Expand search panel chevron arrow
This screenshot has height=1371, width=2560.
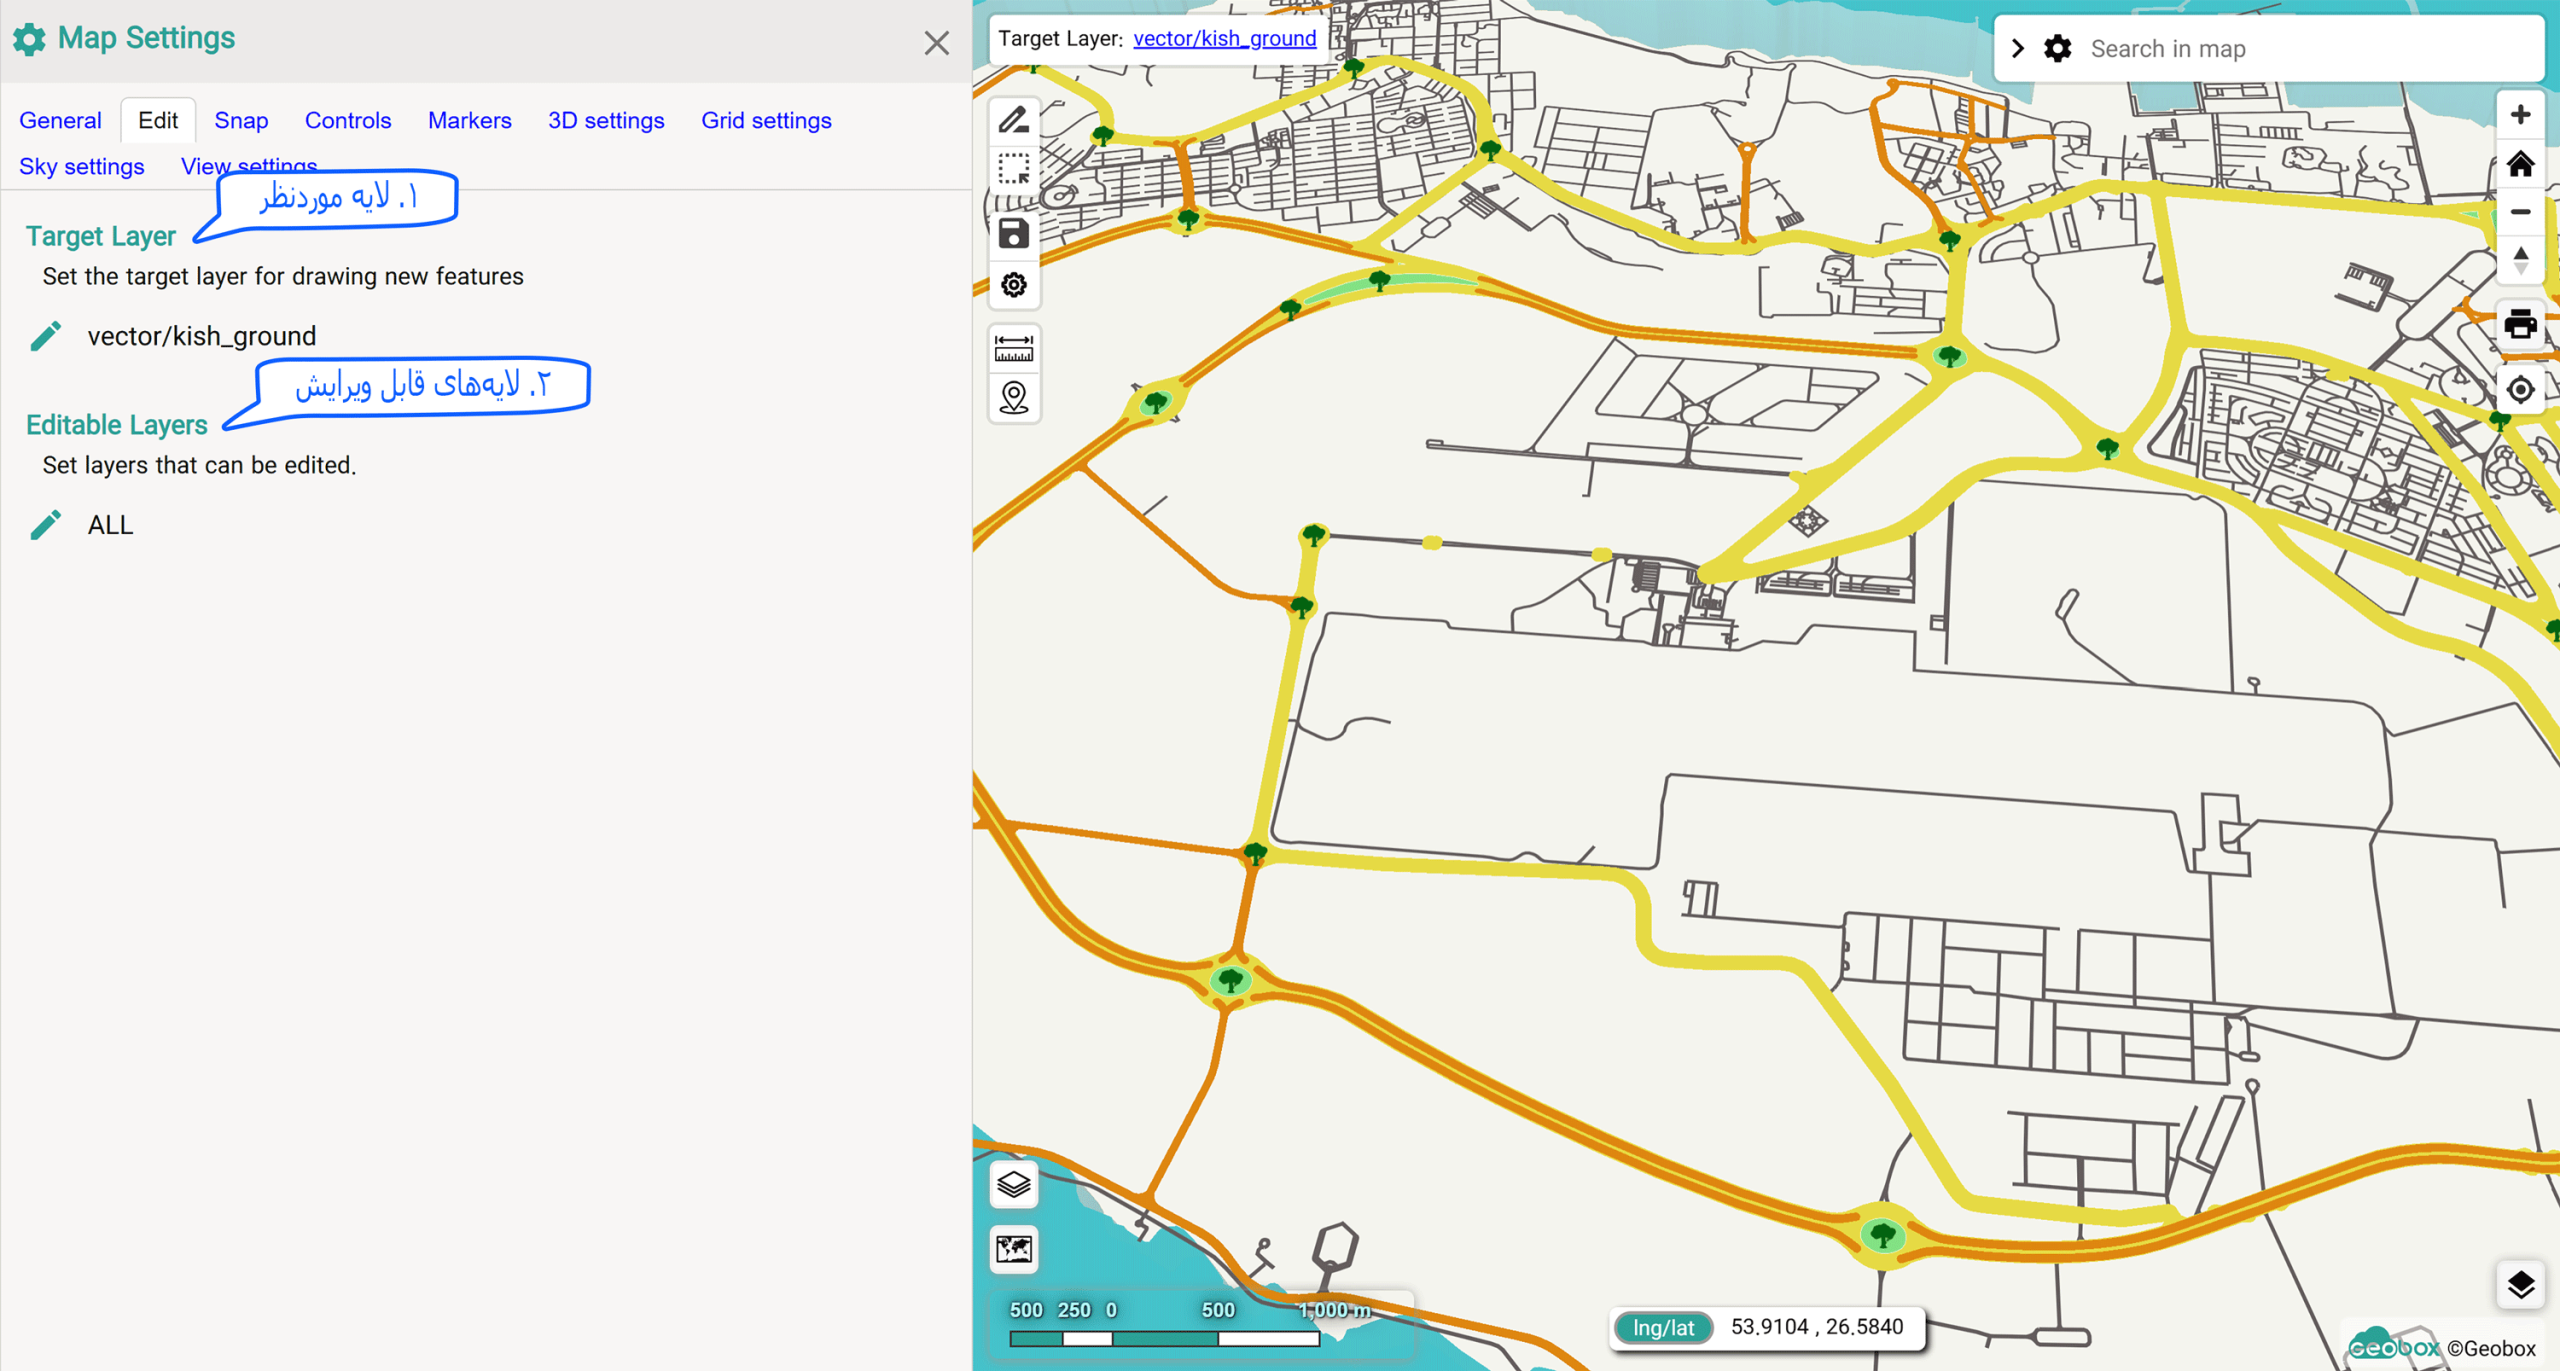point(2018,48)
